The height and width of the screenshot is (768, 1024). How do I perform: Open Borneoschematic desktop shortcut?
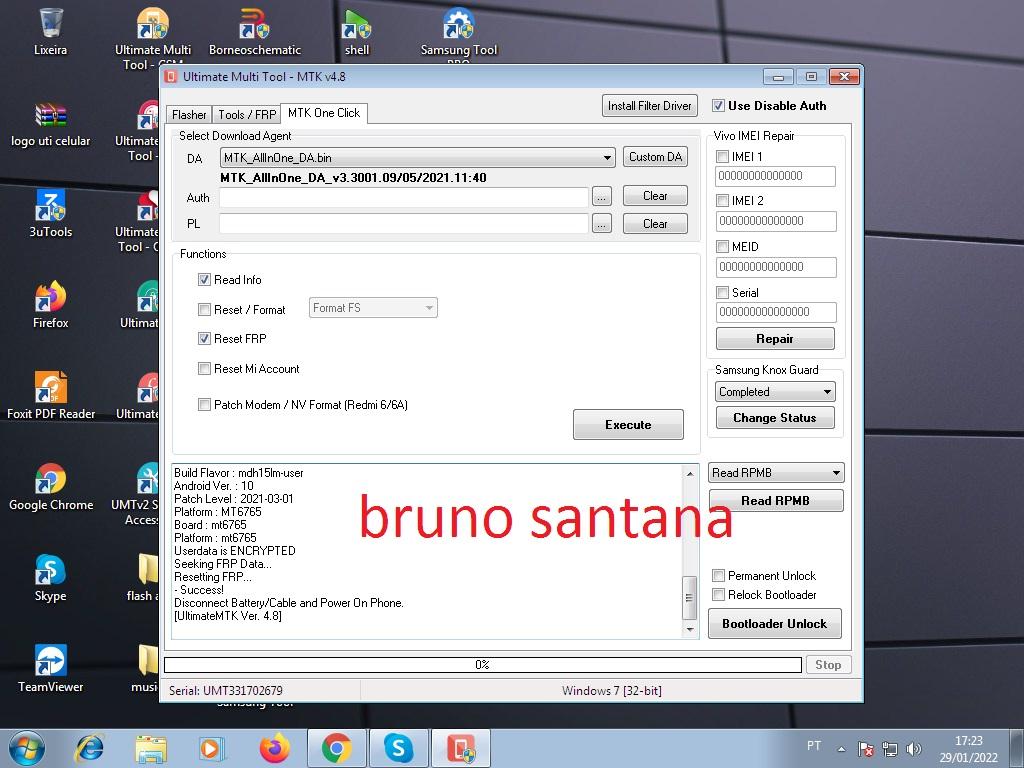[255, 31]
